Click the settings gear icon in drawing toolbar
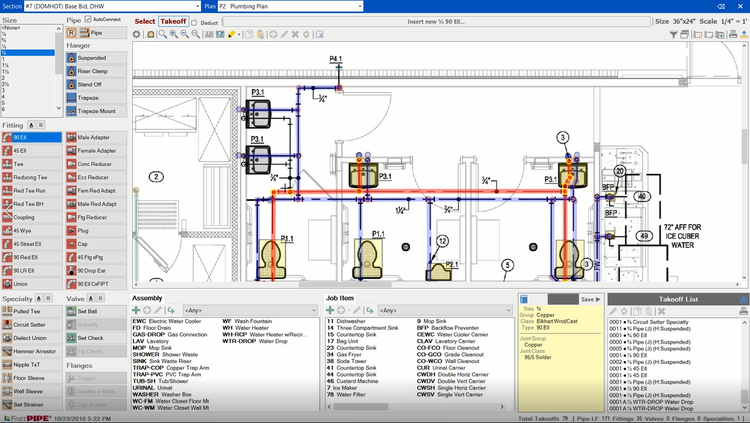The height and width of the screenshot is (423, 750). [x=137, y=34]
